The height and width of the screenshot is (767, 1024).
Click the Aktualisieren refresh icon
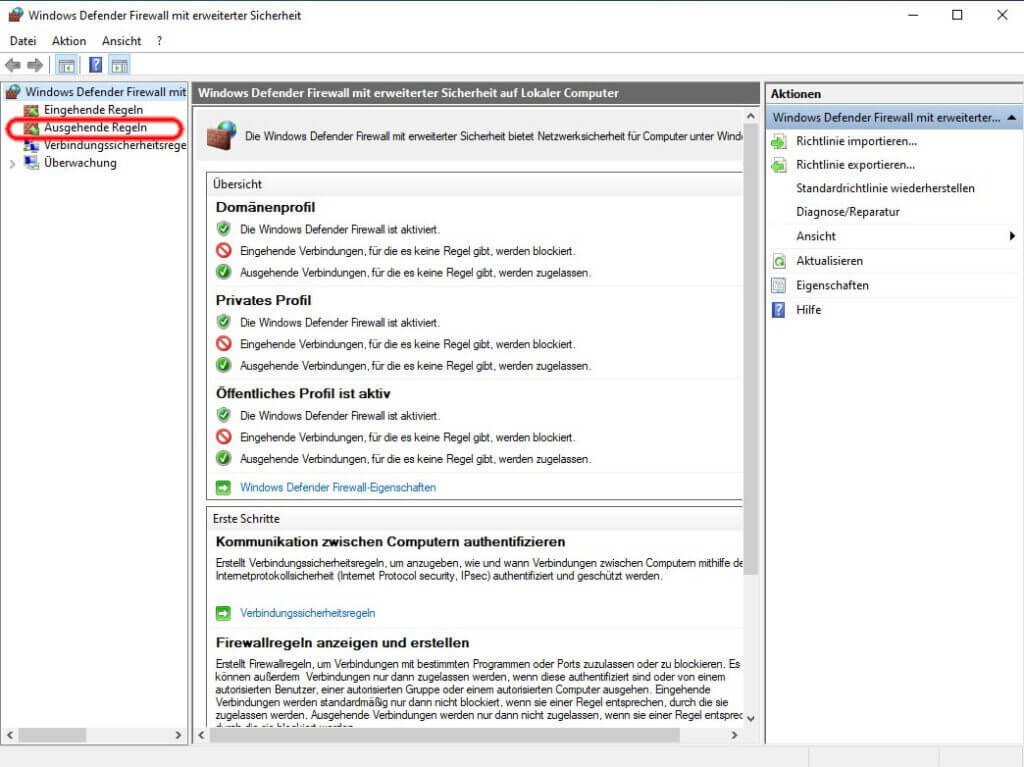(779, 261)
